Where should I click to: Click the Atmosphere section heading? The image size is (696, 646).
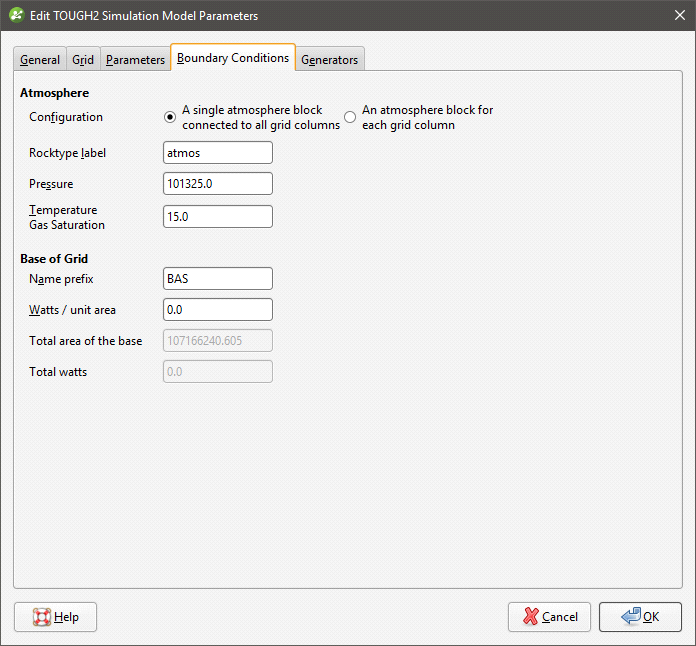pyautogui.click(x=55, y=93)
